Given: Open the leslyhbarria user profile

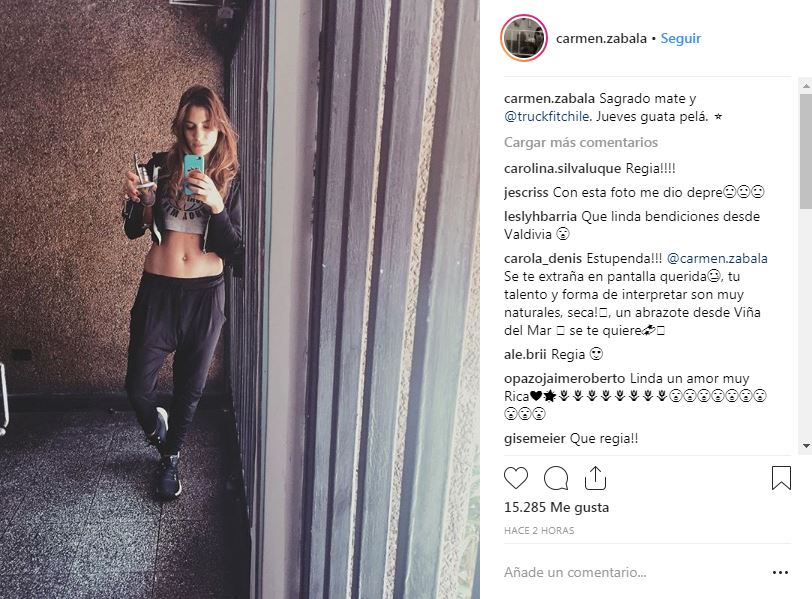Looking at the screenshot, I should [540, 216].
